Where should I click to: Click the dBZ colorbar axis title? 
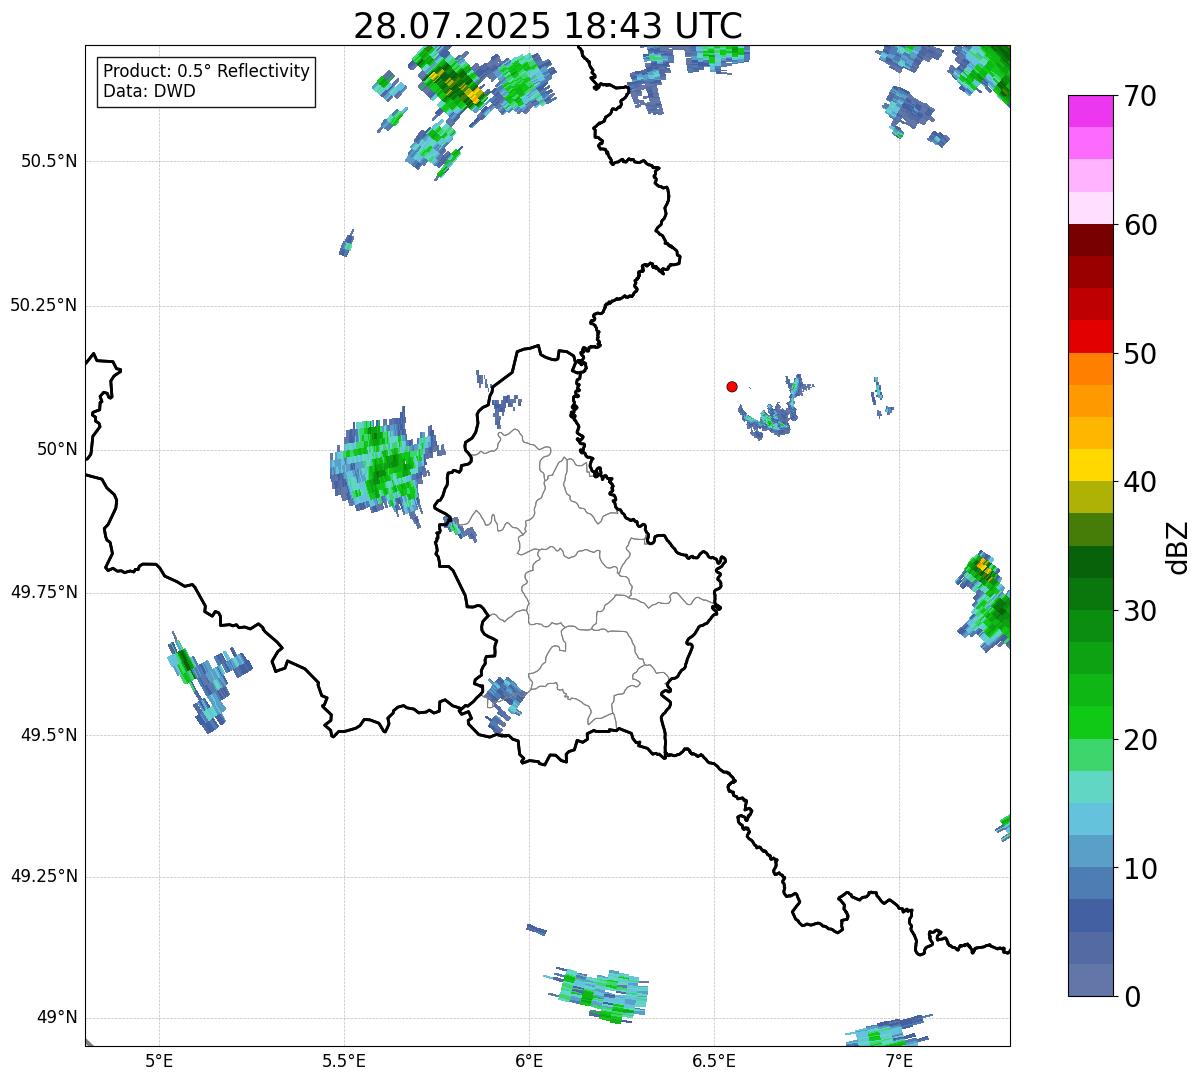[x=1179, y=547]
